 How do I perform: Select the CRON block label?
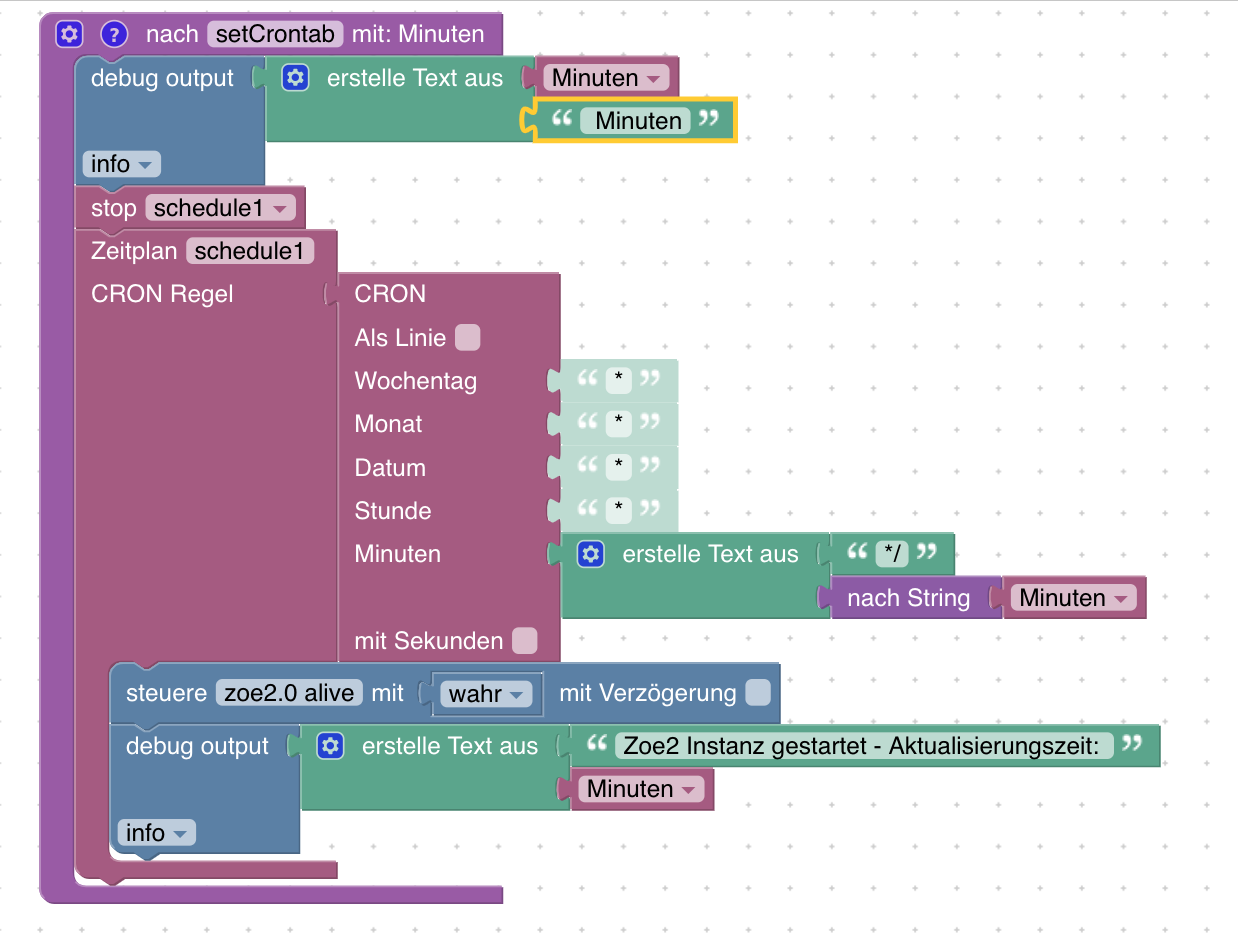pos(390,294)
